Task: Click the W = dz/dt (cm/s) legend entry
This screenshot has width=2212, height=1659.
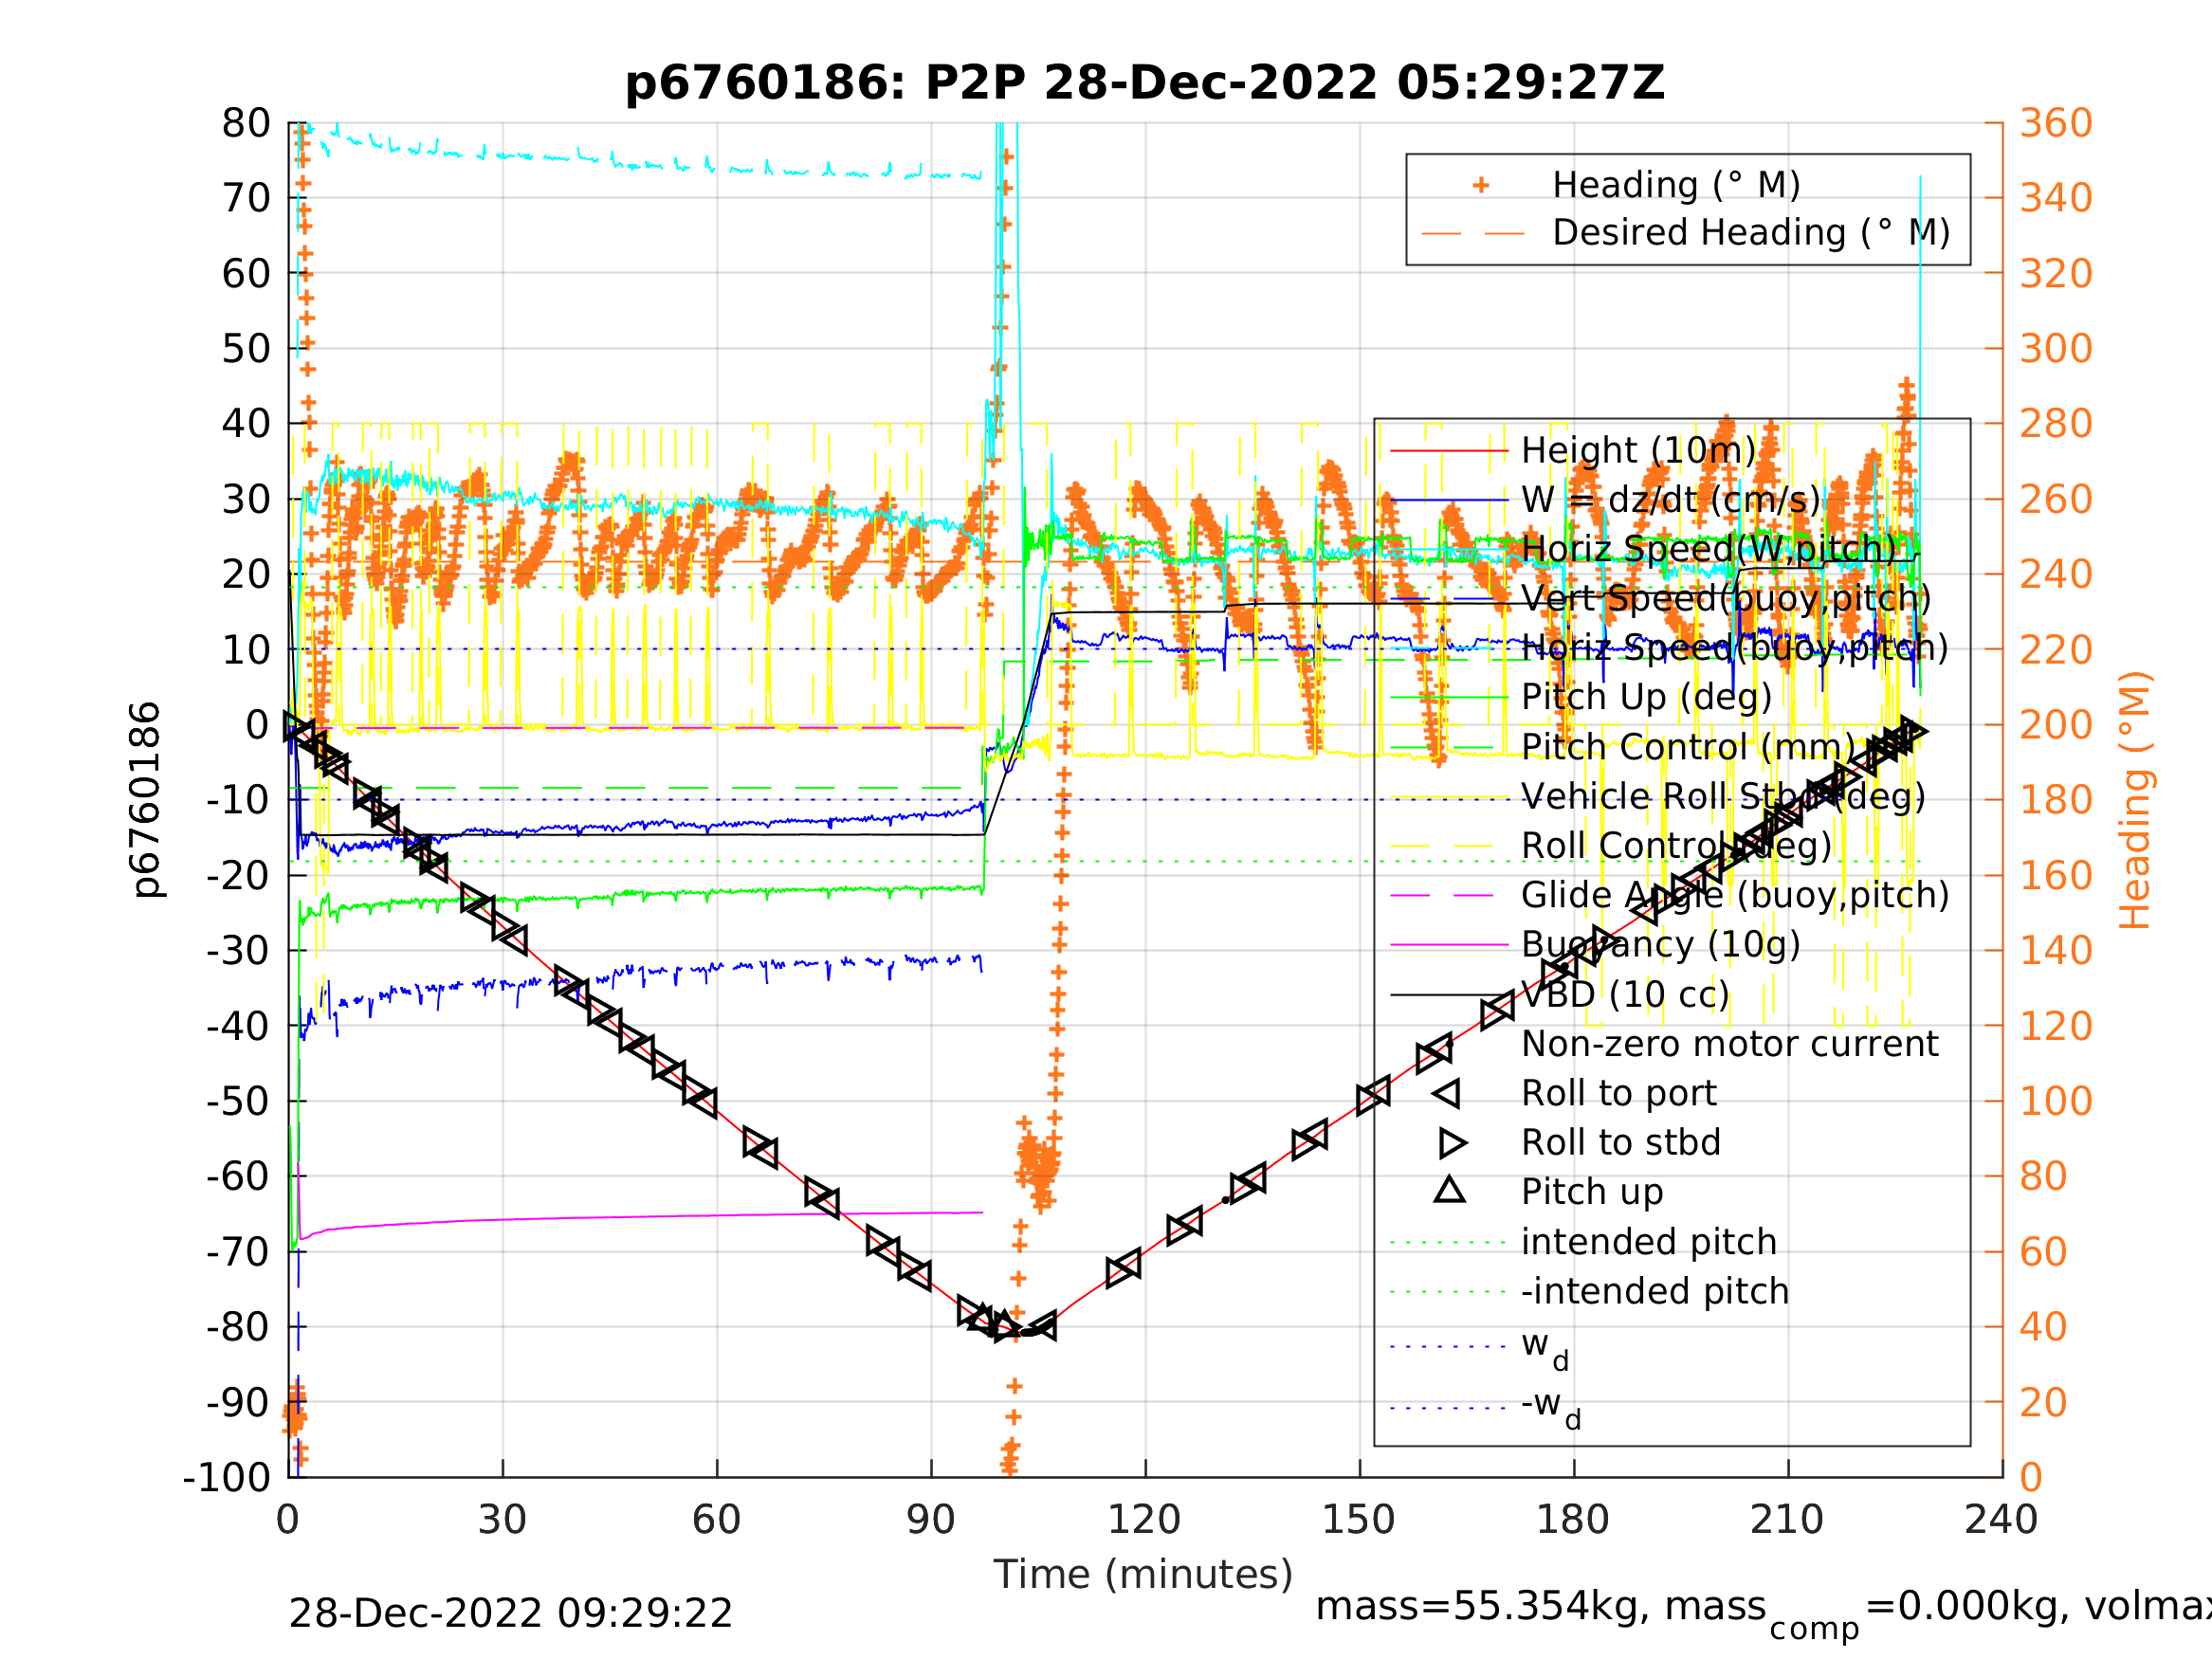Action: click(1670, 500)
